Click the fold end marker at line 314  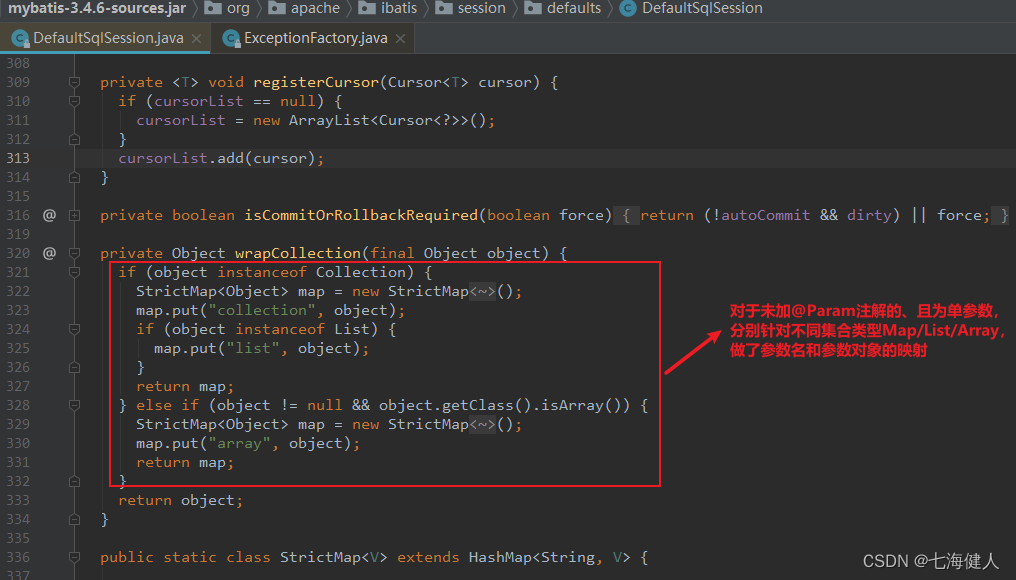tap(73, 176)
